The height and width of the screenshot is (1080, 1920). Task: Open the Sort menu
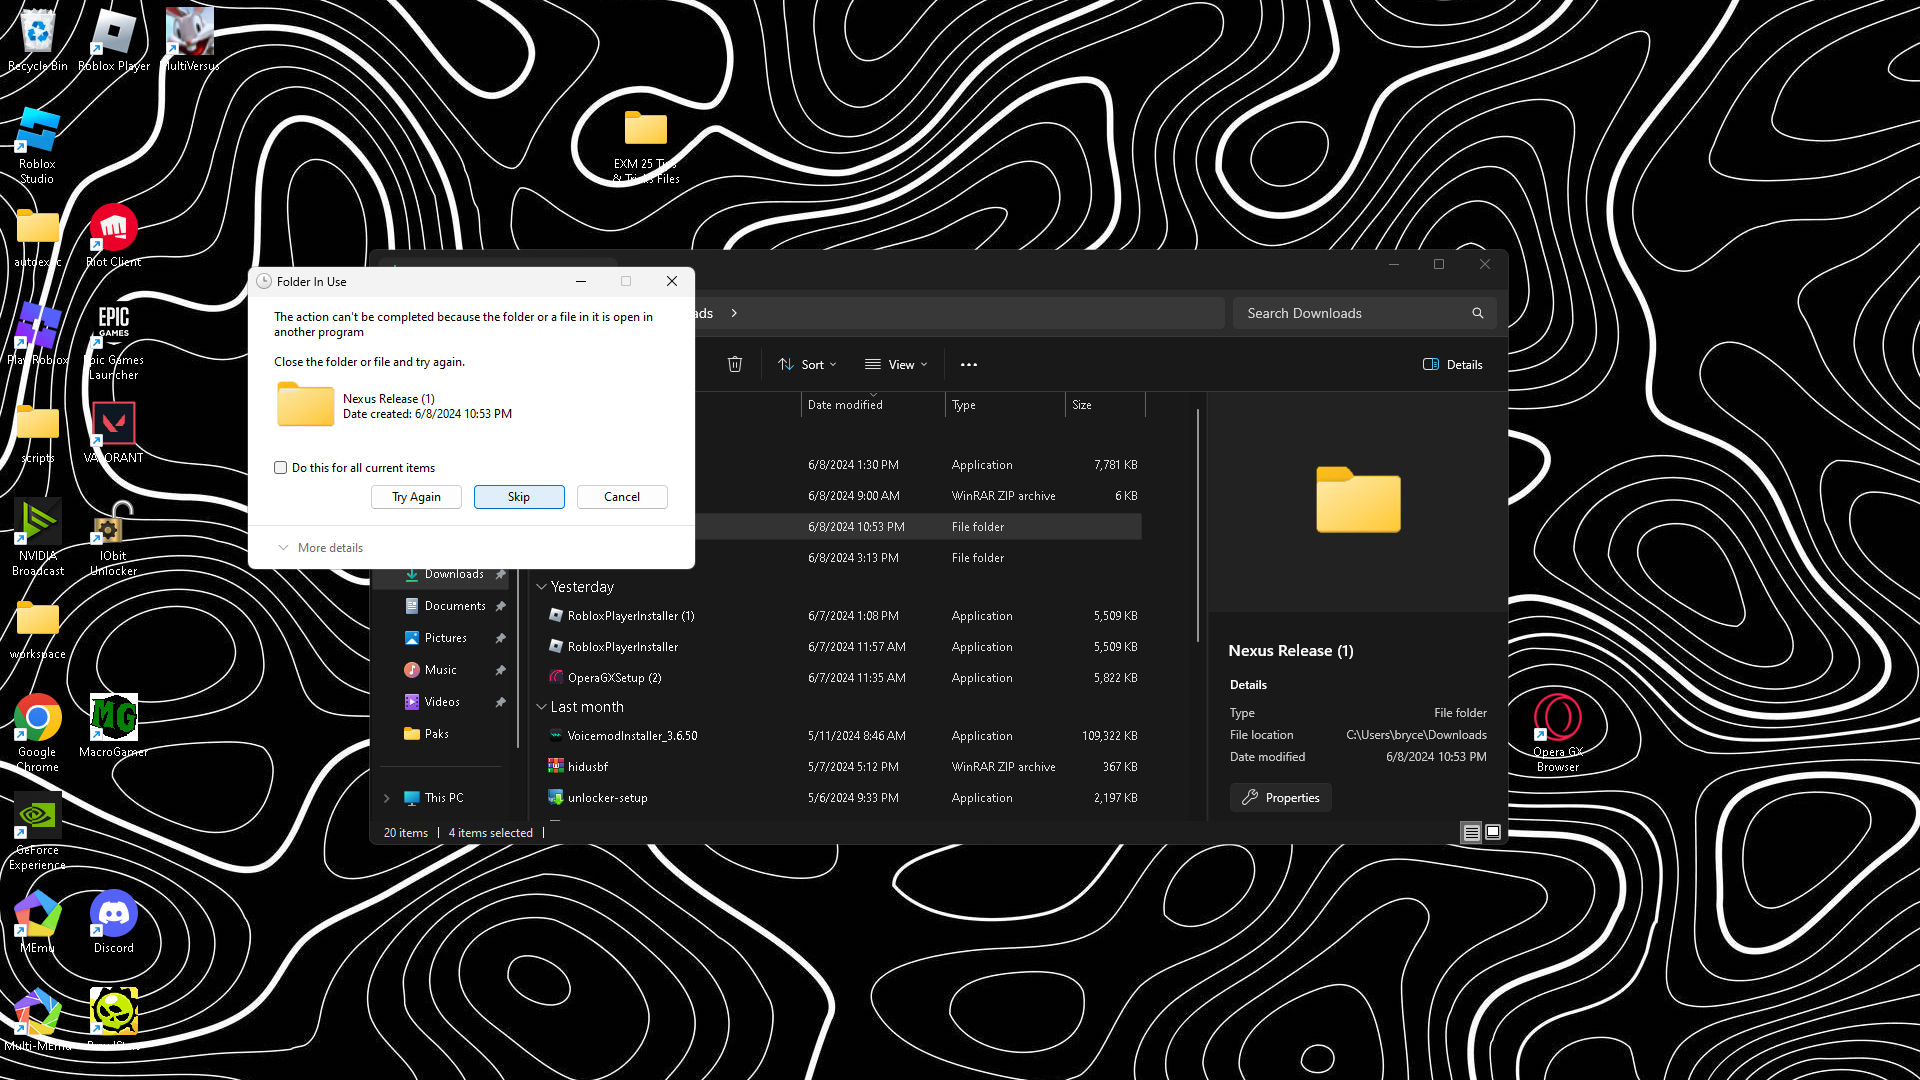(x=807, y=364)
